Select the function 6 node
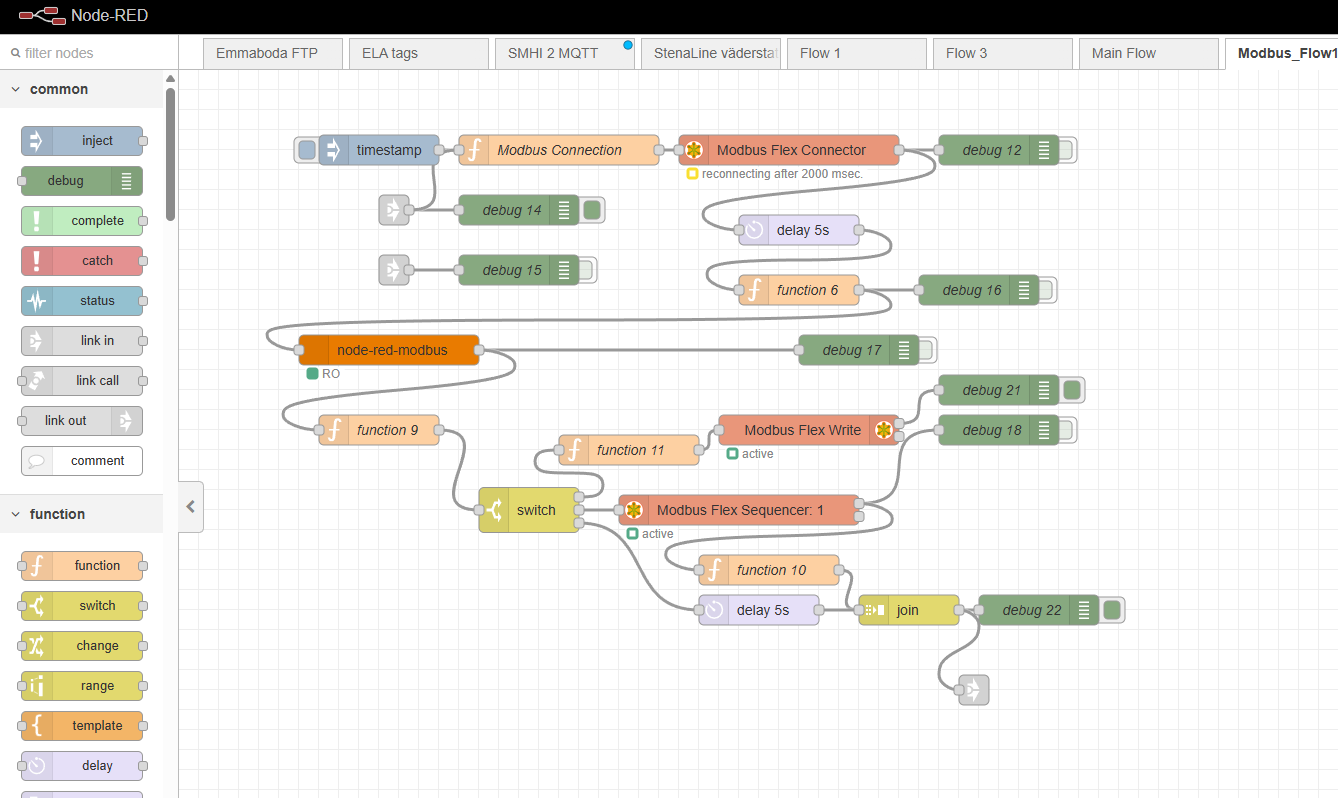This screenshot has width=1338, height=798. (x=799, y=290)
